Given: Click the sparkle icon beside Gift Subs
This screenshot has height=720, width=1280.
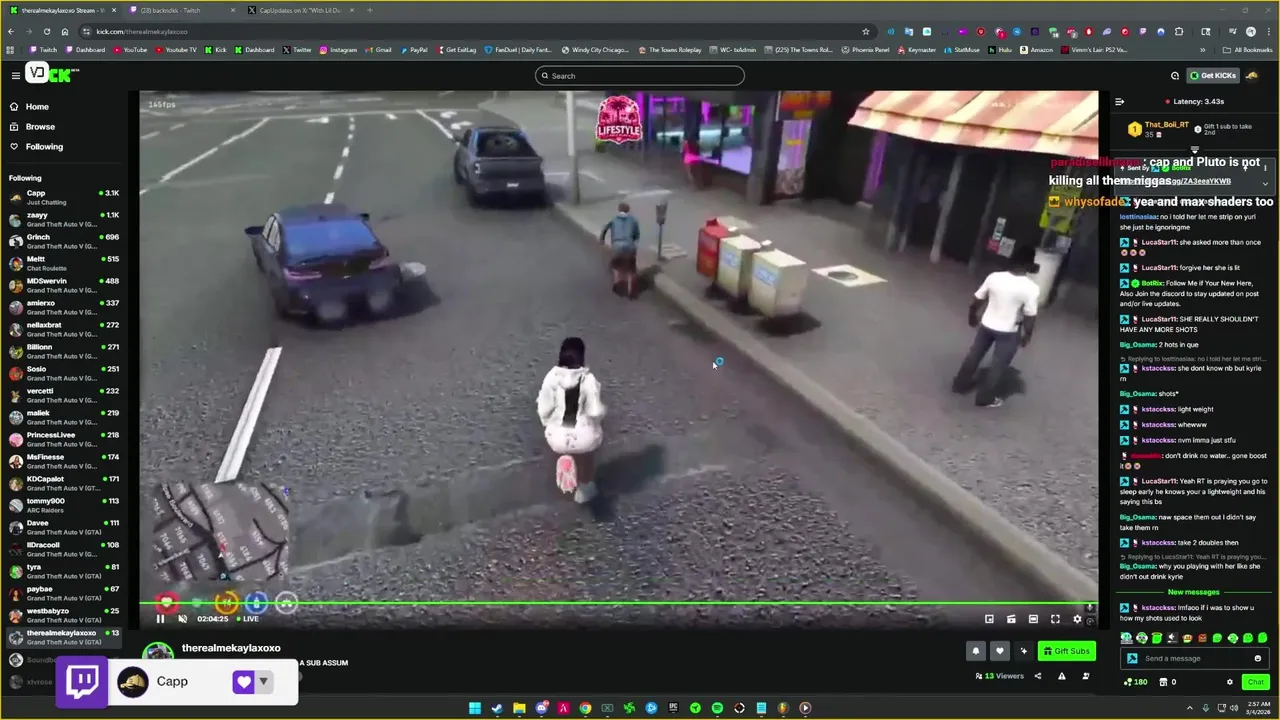Looking at the screenshot, I should 1023,651.
